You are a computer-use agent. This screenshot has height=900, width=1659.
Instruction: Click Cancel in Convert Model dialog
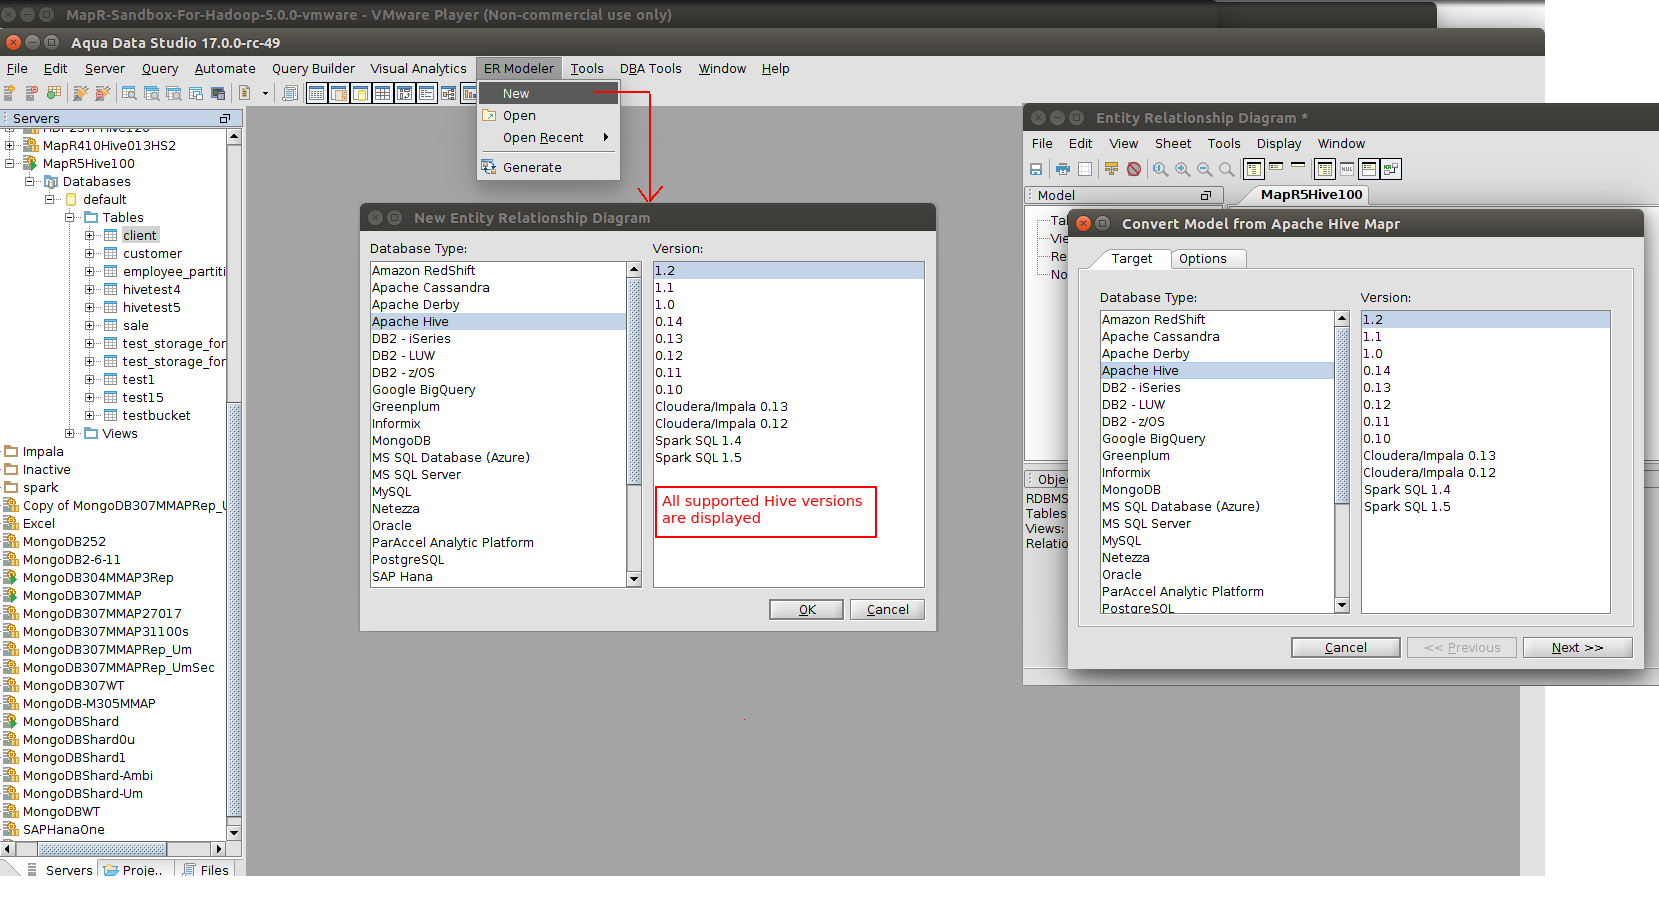click(x=1345, y=647)
